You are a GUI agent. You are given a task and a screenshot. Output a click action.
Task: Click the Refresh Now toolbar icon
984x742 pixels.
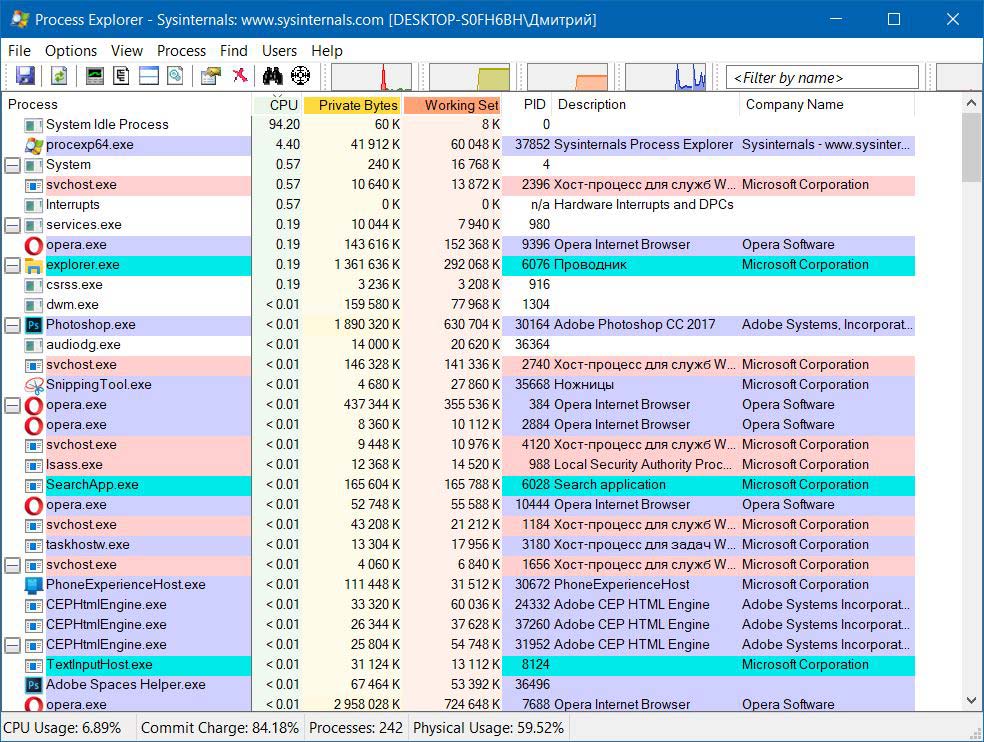pos(59,76)
